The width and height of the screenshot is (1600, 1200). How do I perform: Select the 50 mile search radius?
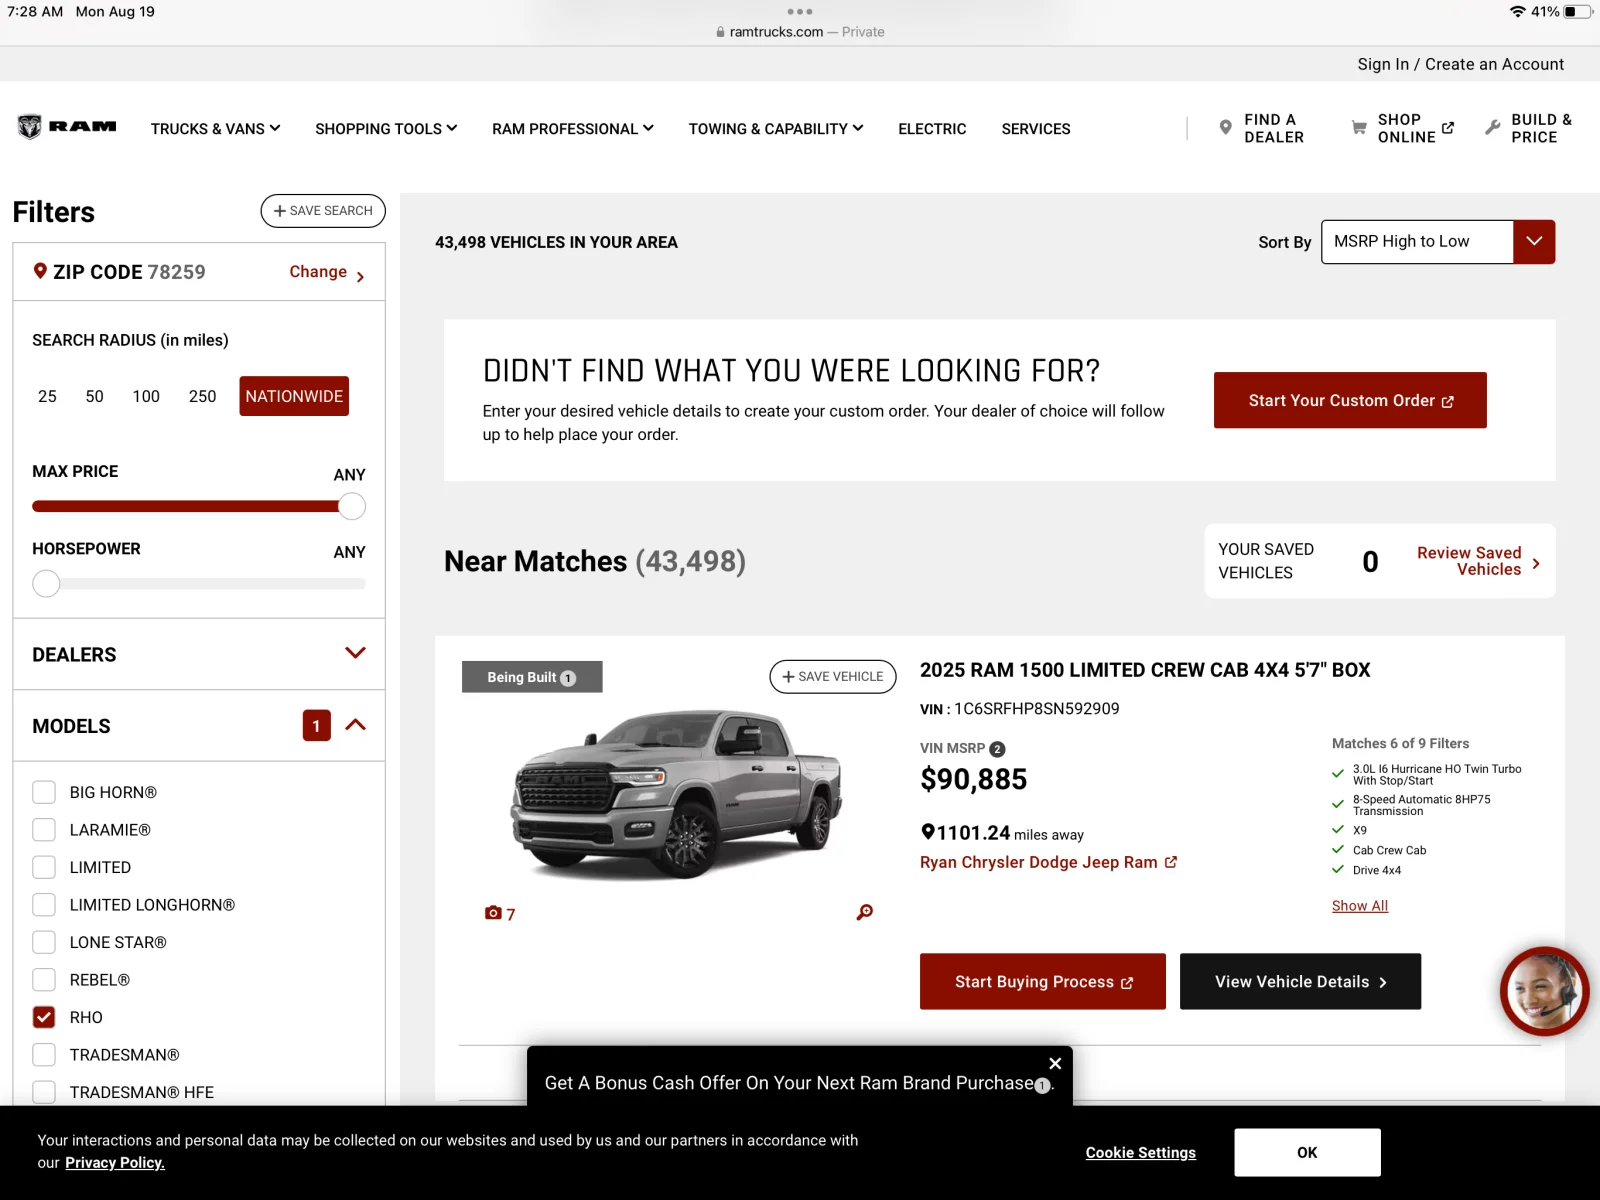[x=94, y=396]
